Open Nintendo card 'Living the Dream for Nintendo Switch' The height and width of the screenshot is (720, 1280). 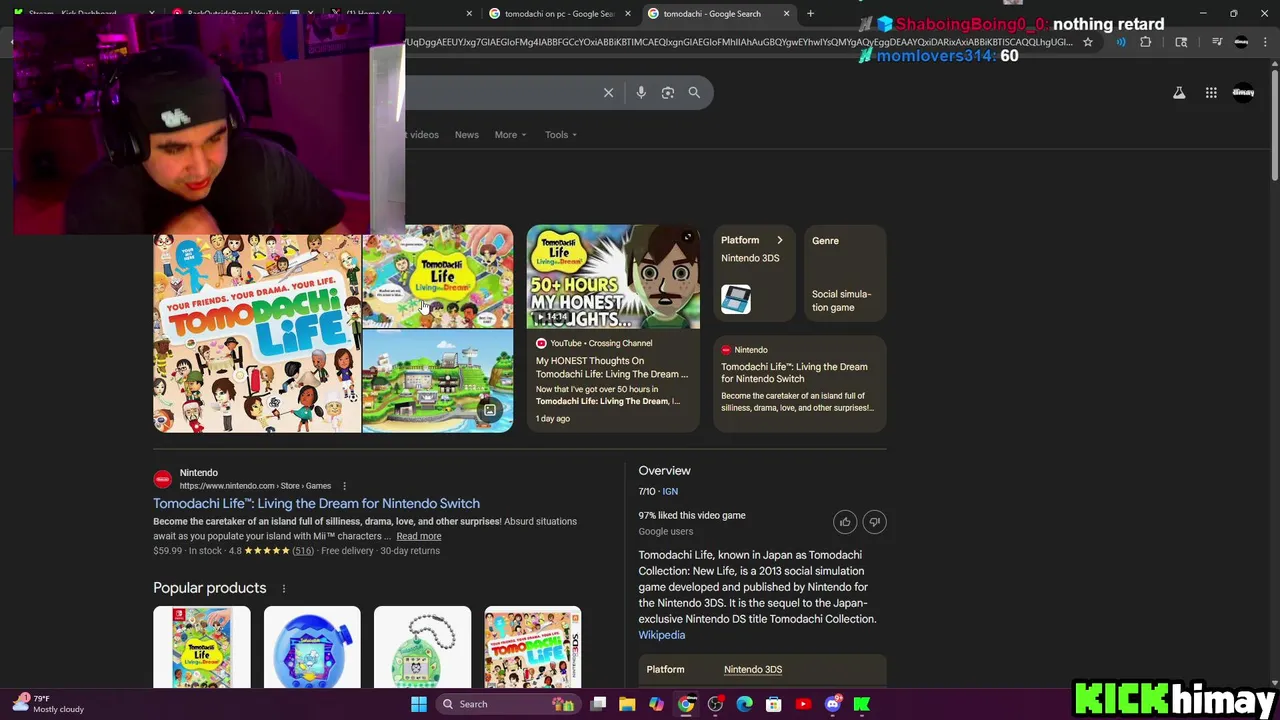coord(799,382)
